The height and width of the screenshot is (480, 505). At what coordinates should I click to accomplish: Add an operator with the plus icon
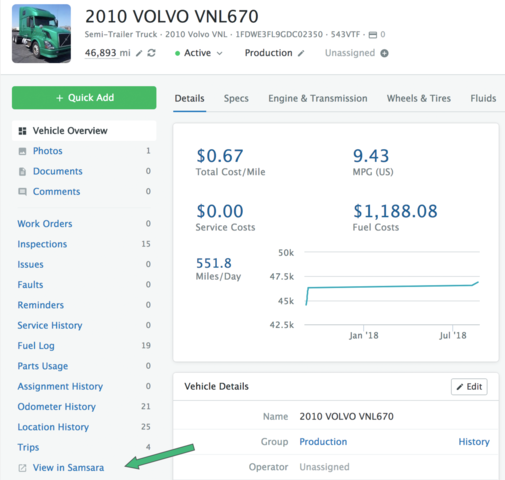pos(384,53)
